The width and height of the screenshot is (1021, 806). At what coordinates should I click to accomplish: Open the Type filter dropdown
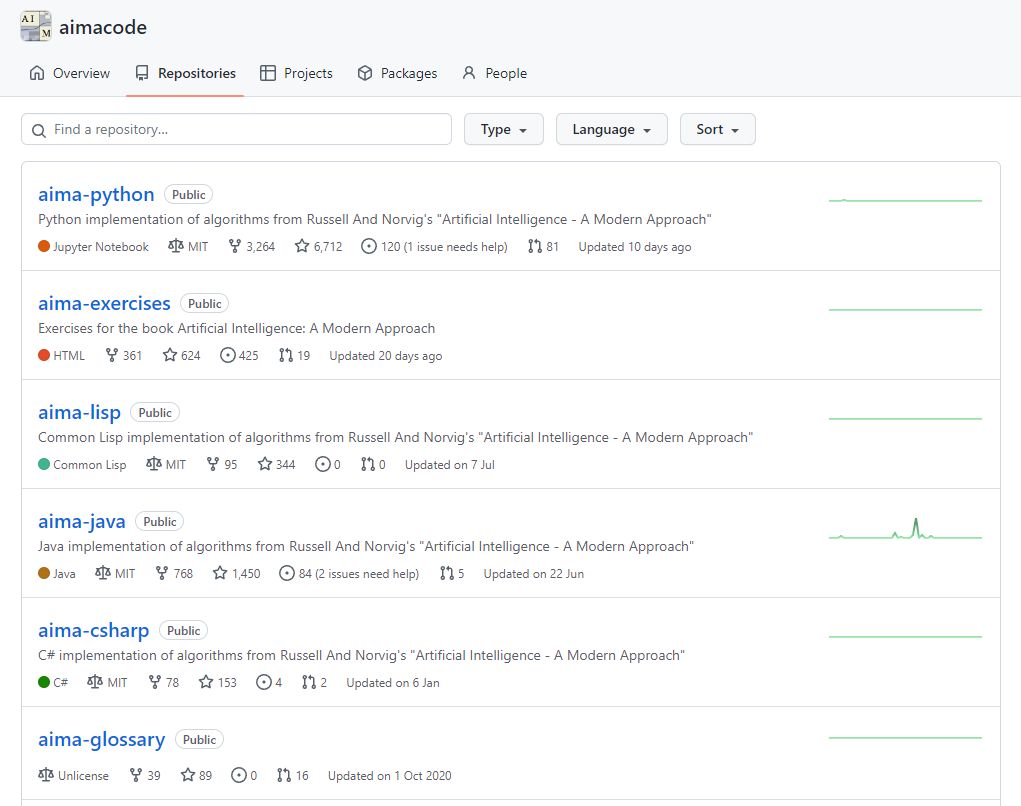click(x=503, y=129)
